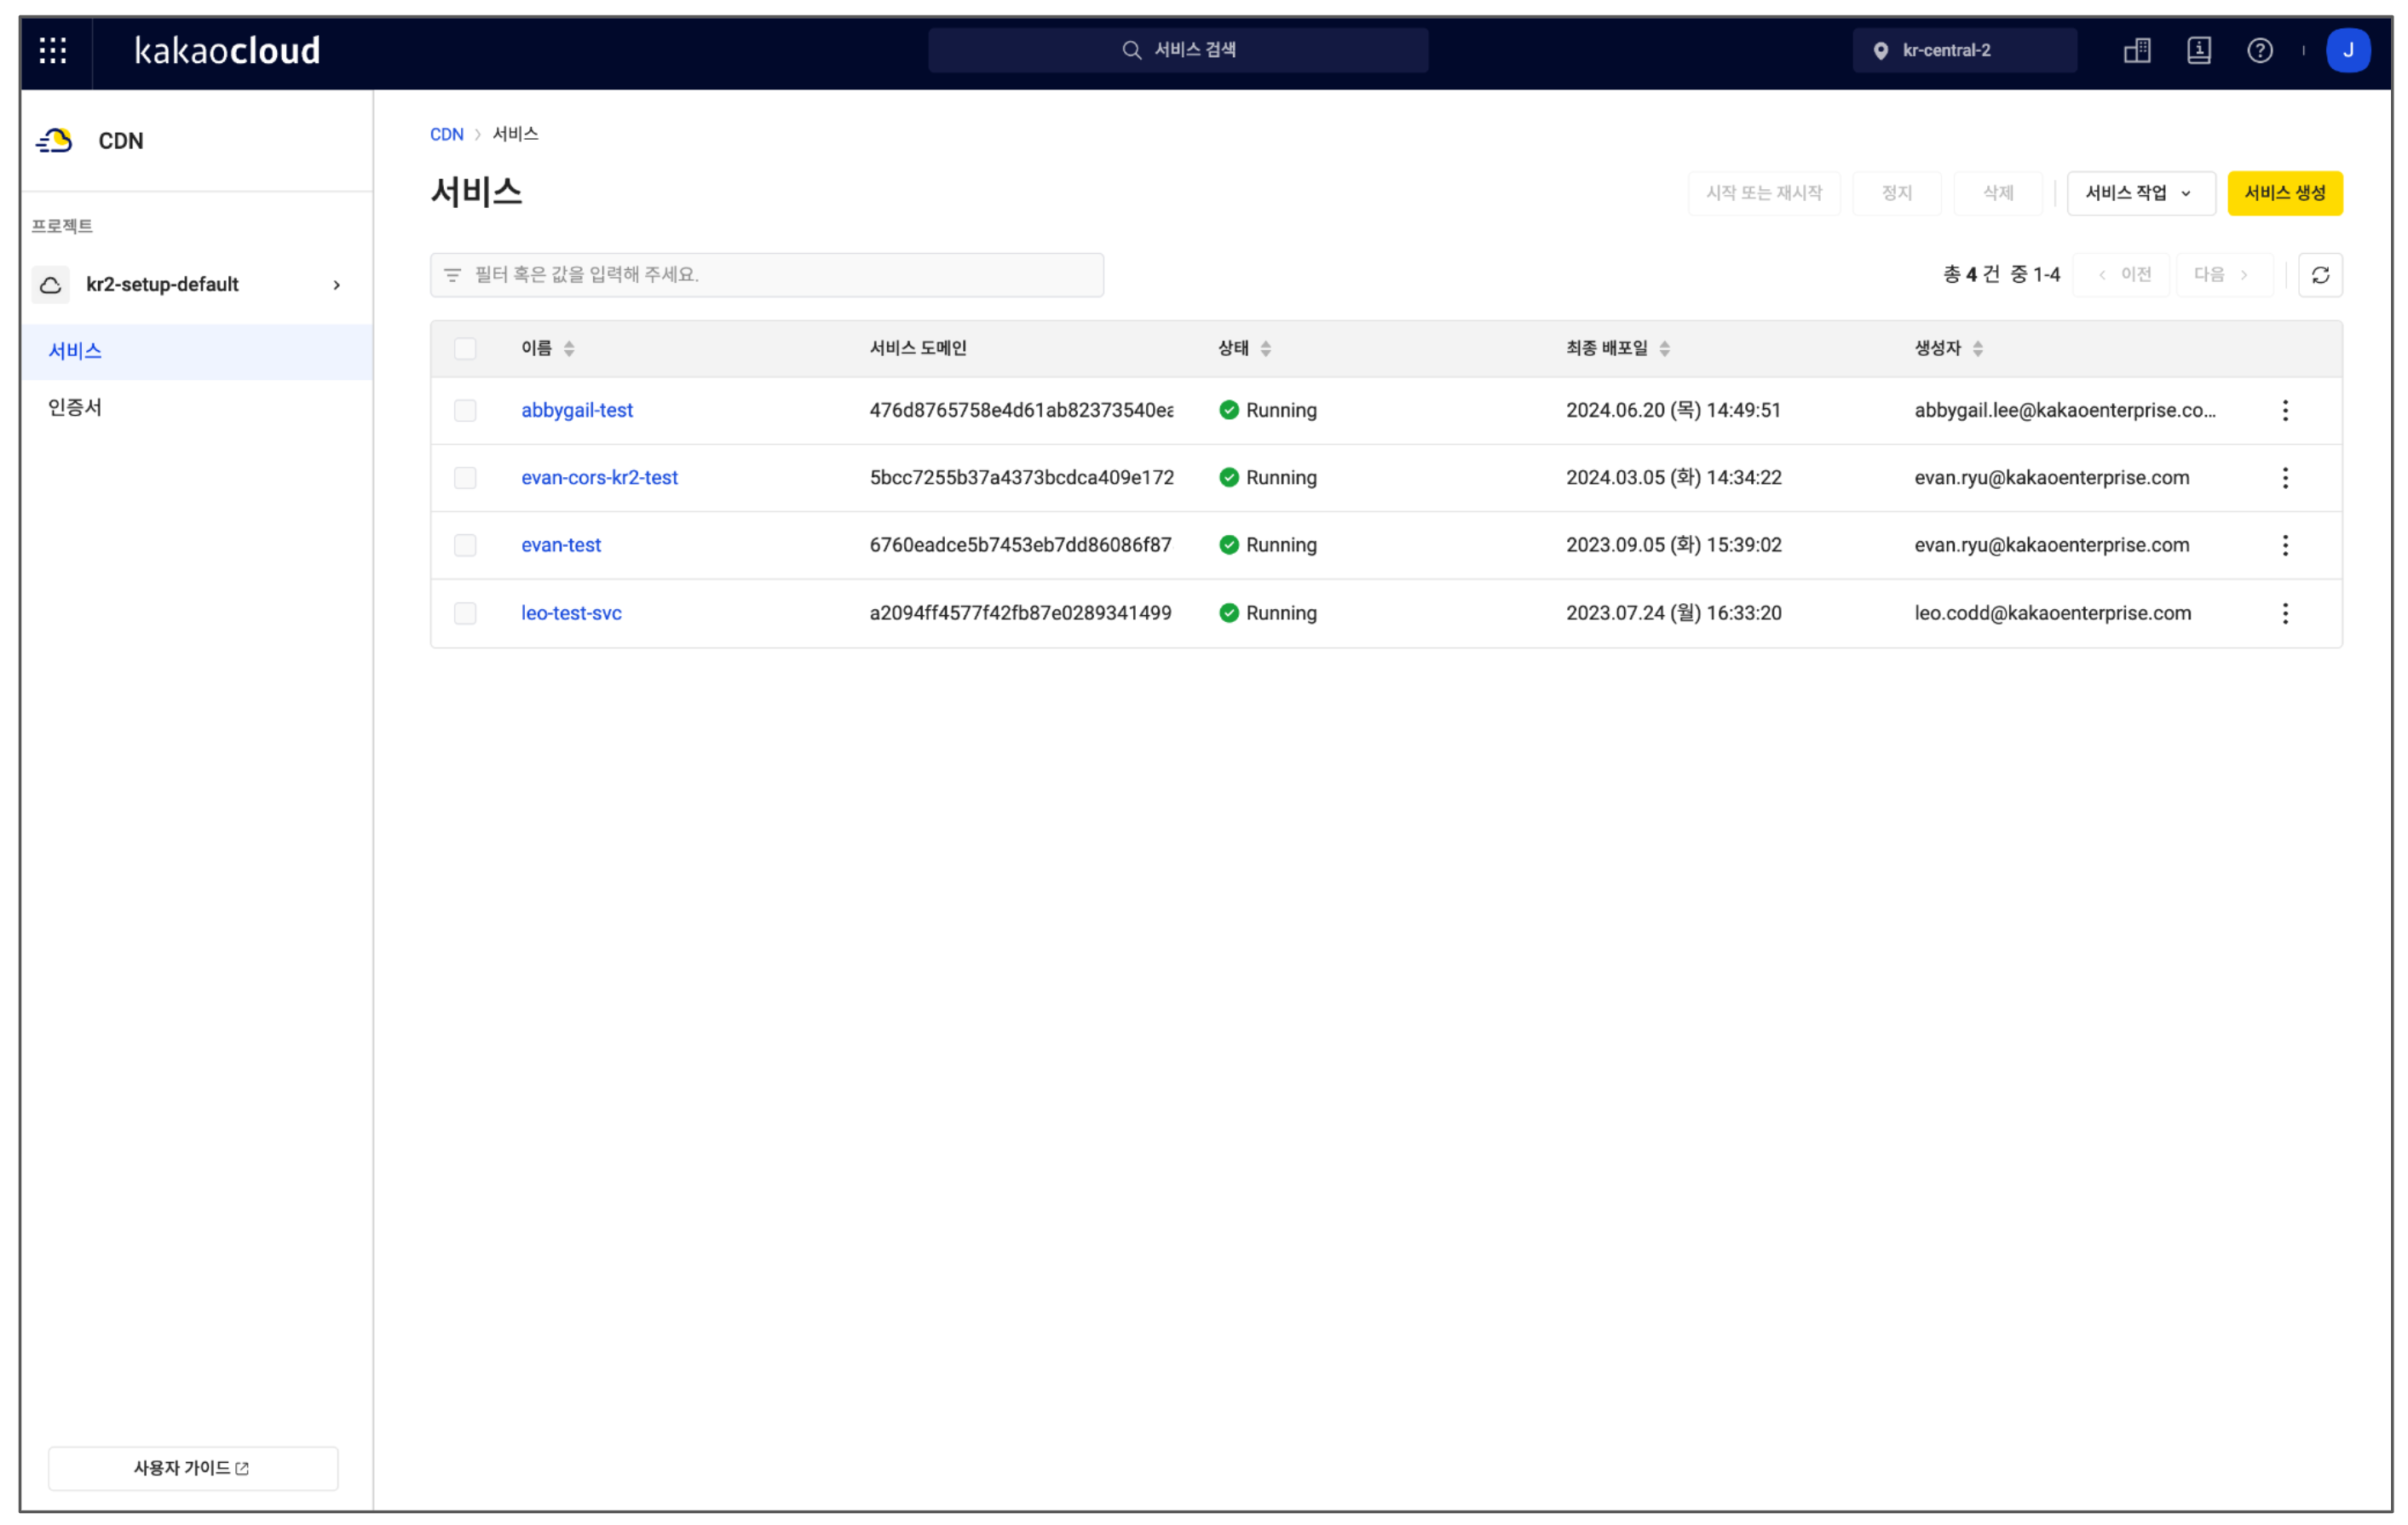Open more options for evan-test row
This screenshot has height=1525, width=2408.
[x=2285, y=545]
